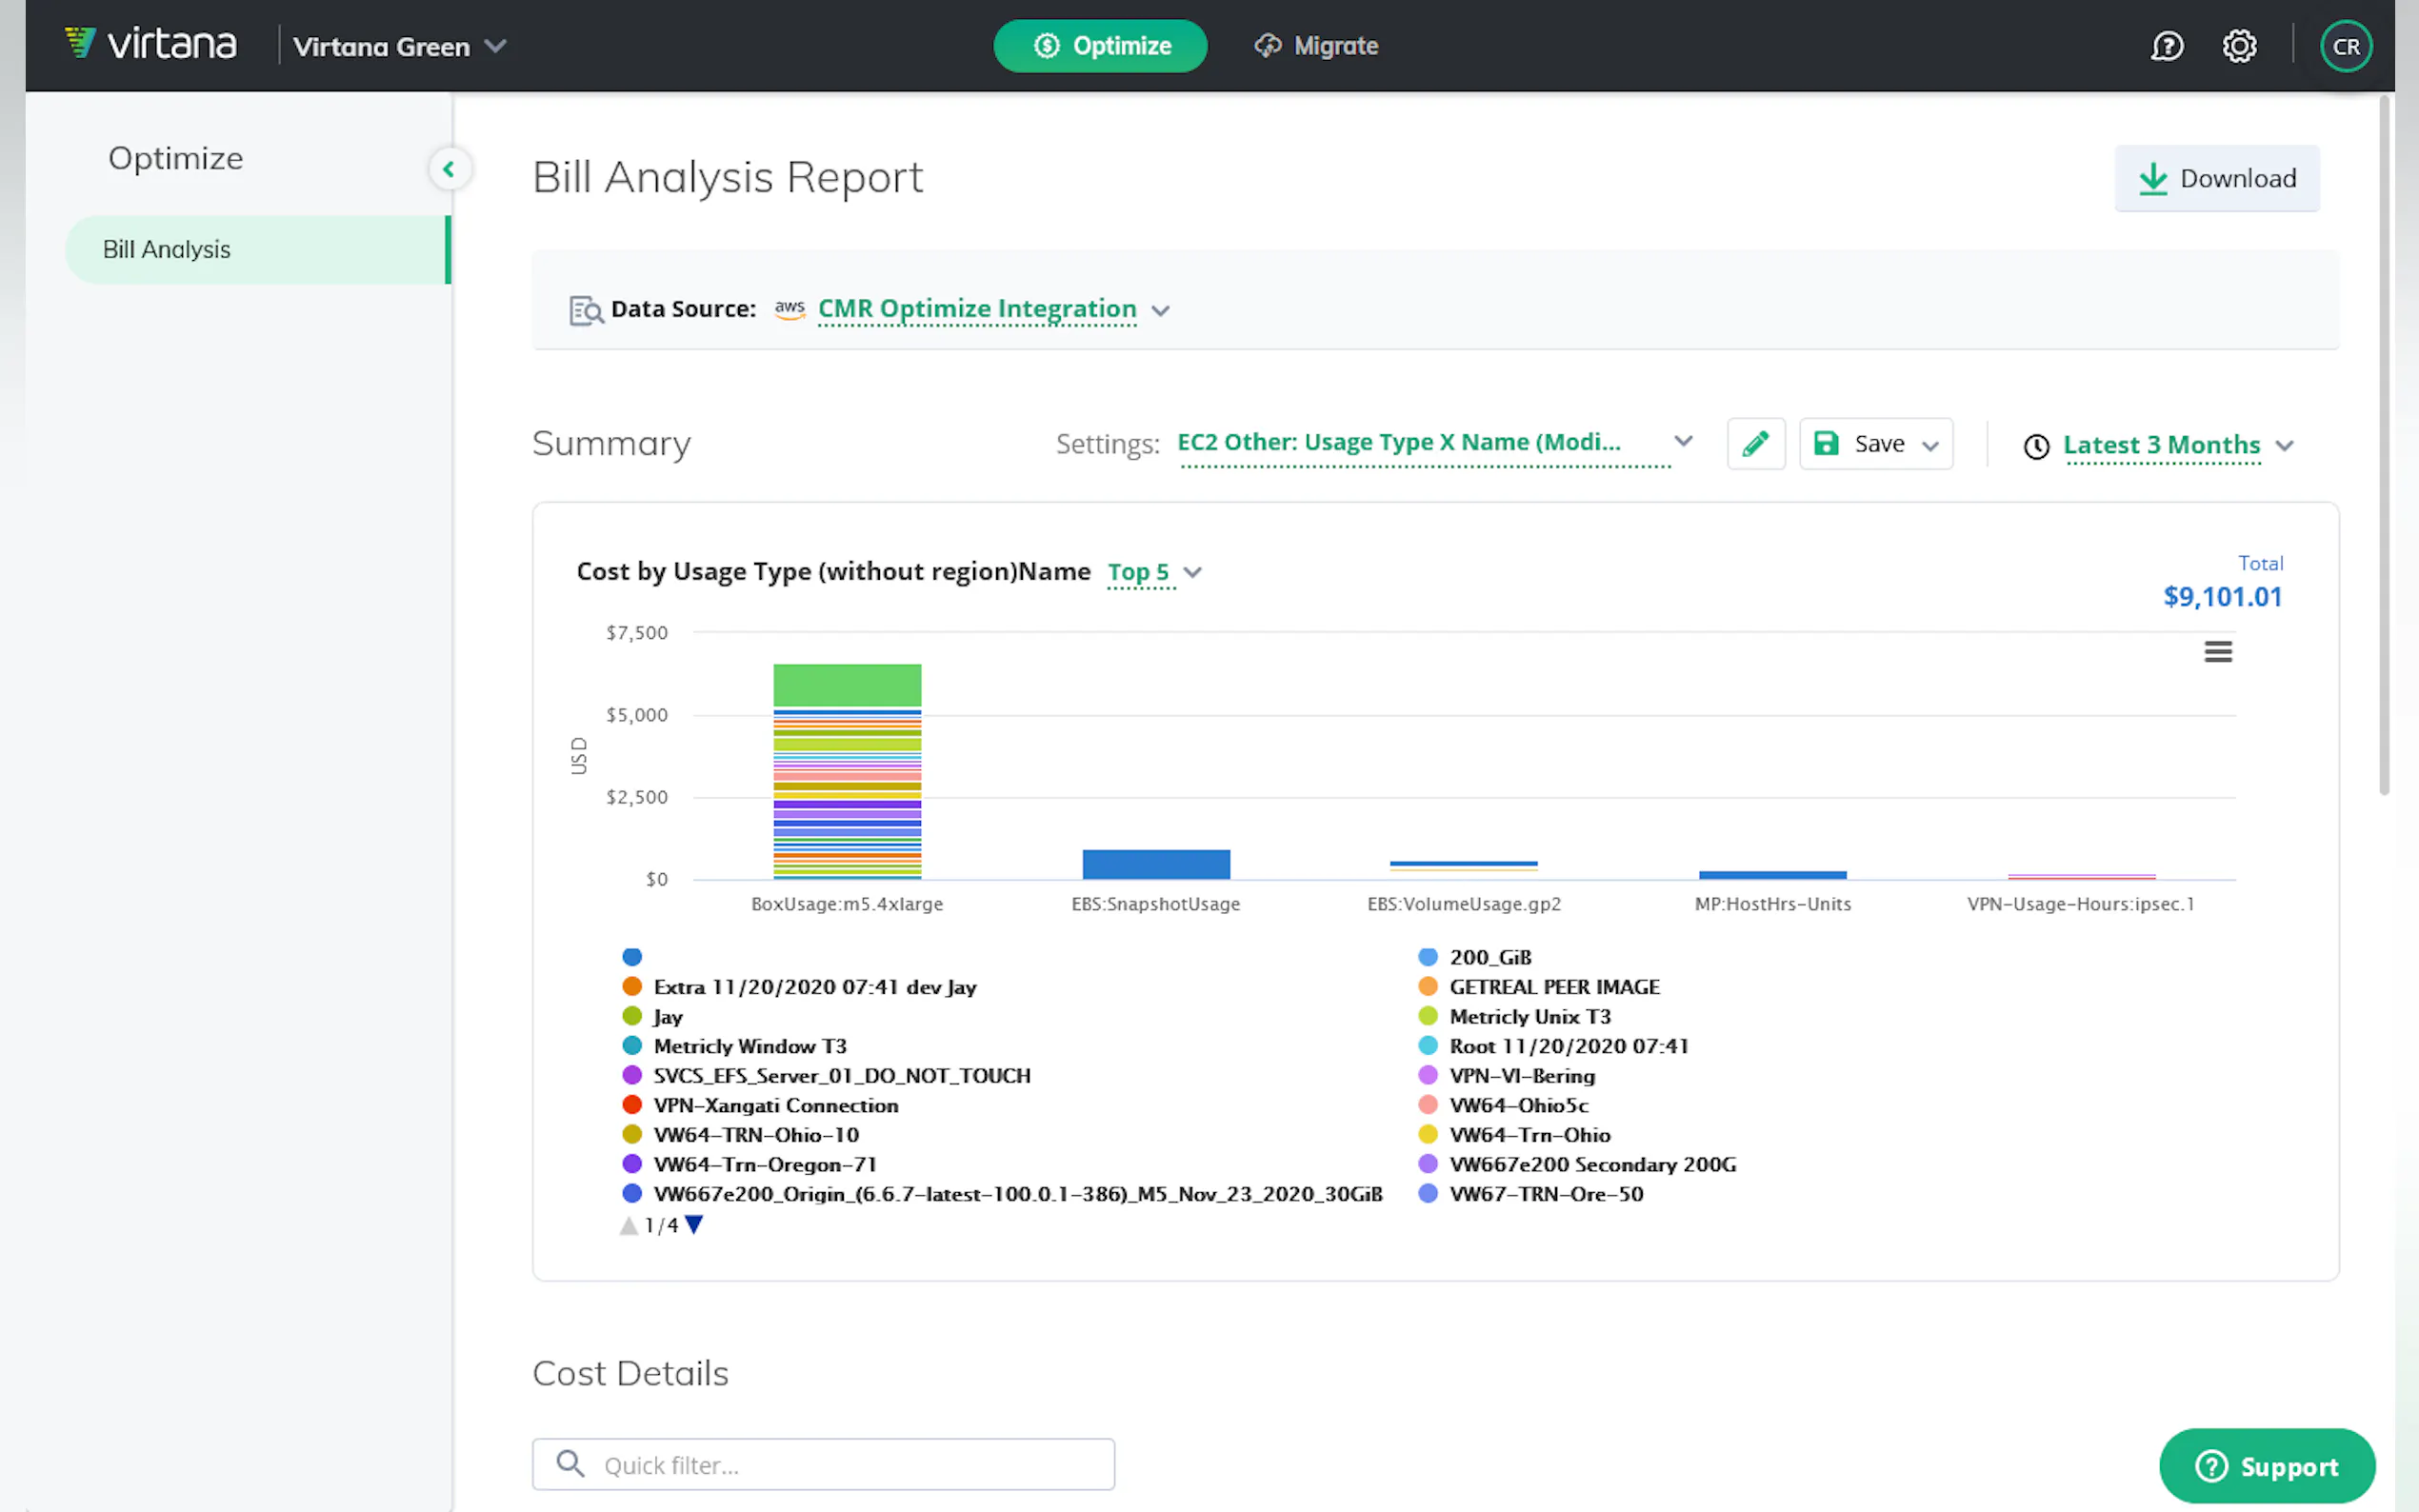2419x1512 pixels.
Task: Go to next legend page arrow
Action: coord(694,1225)
